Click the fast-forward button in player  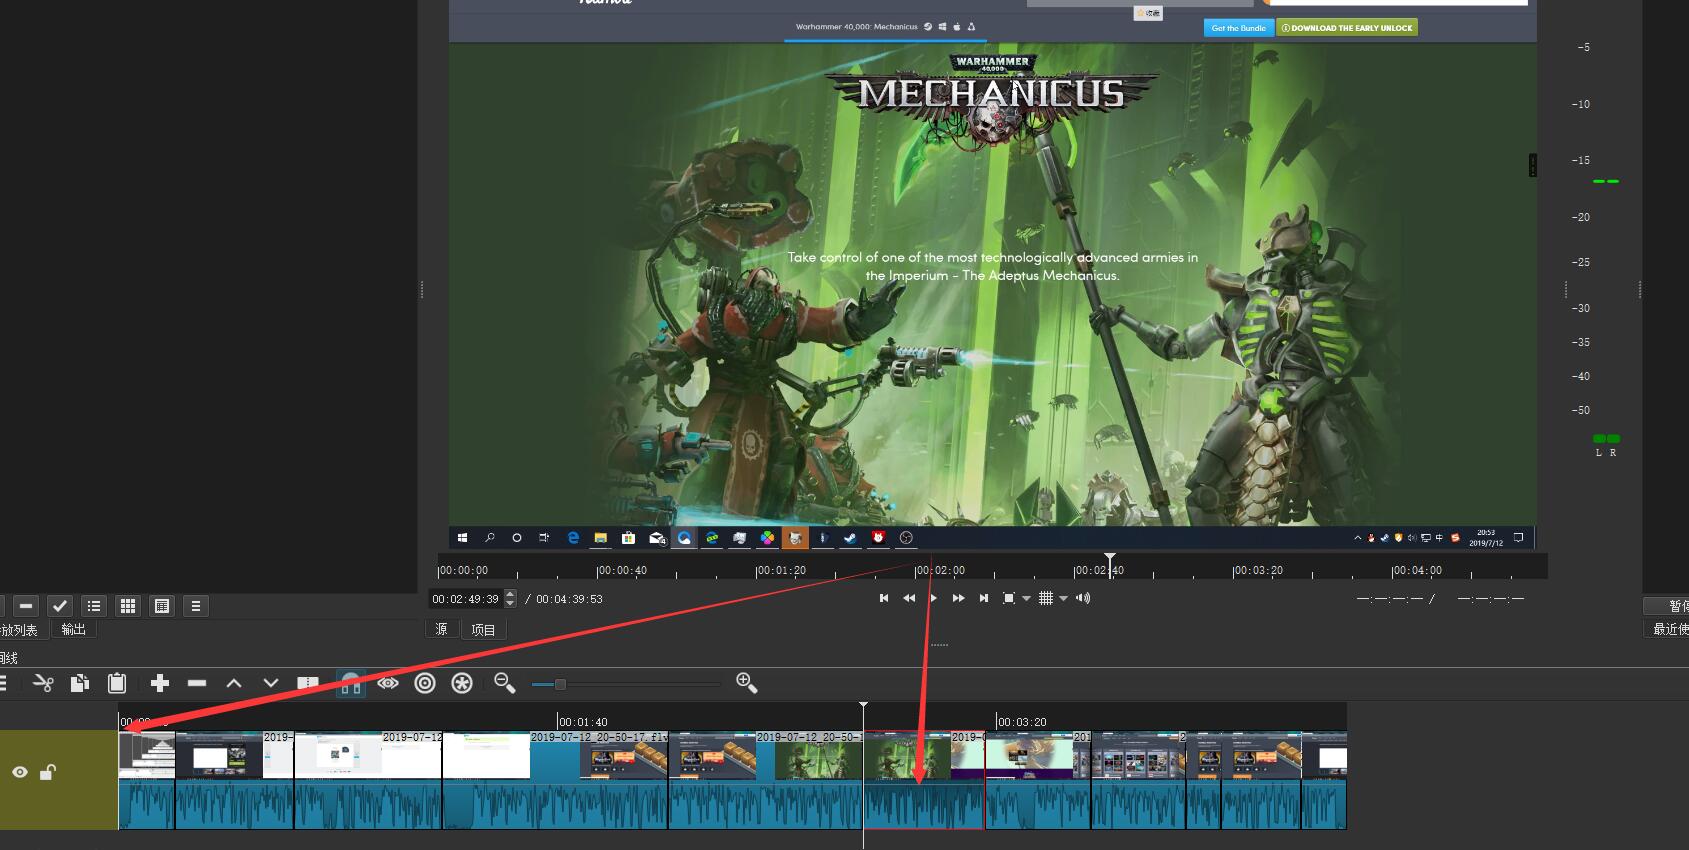click(958, 598)
